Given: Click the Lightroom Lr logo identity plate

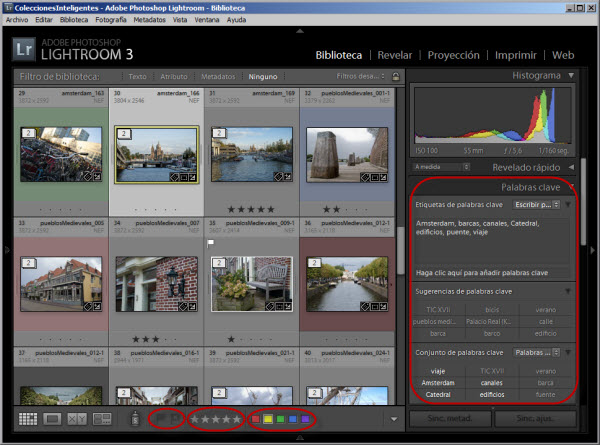Looking at the screenshot, I should click(x=24, y=49).
